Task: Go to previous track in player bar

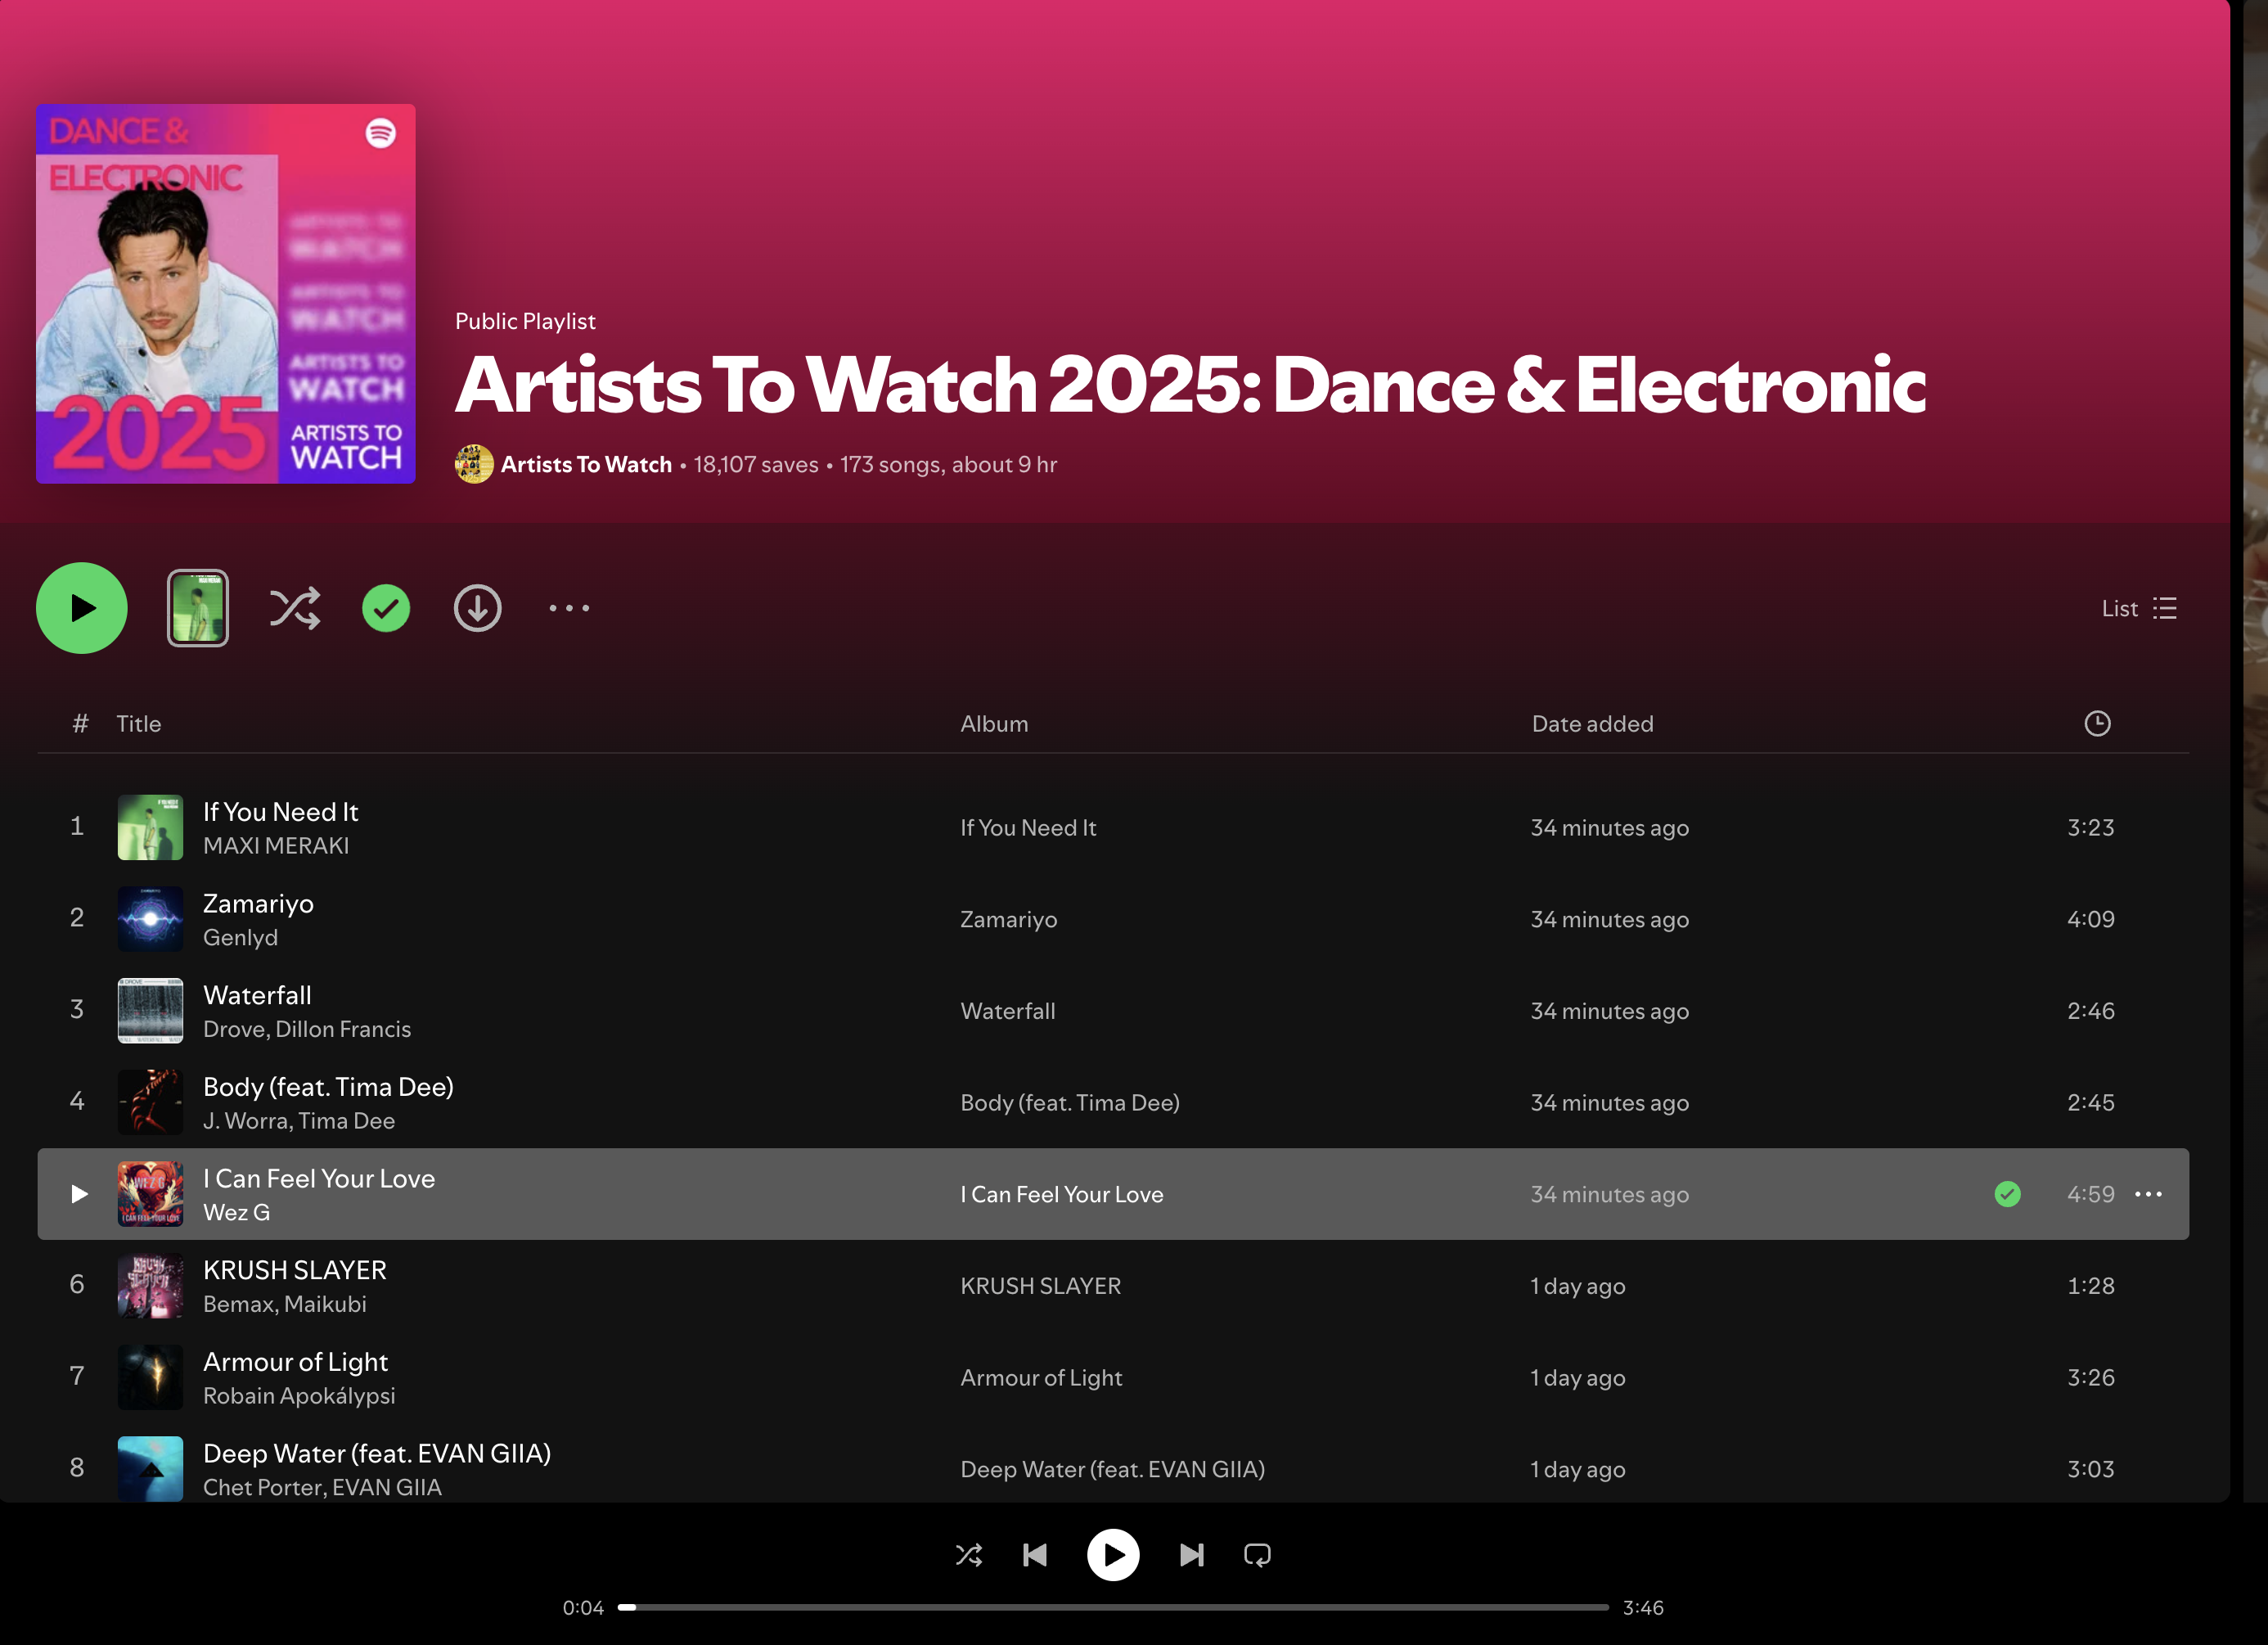Action: pyautogui.click(x=1035, y=1555)
